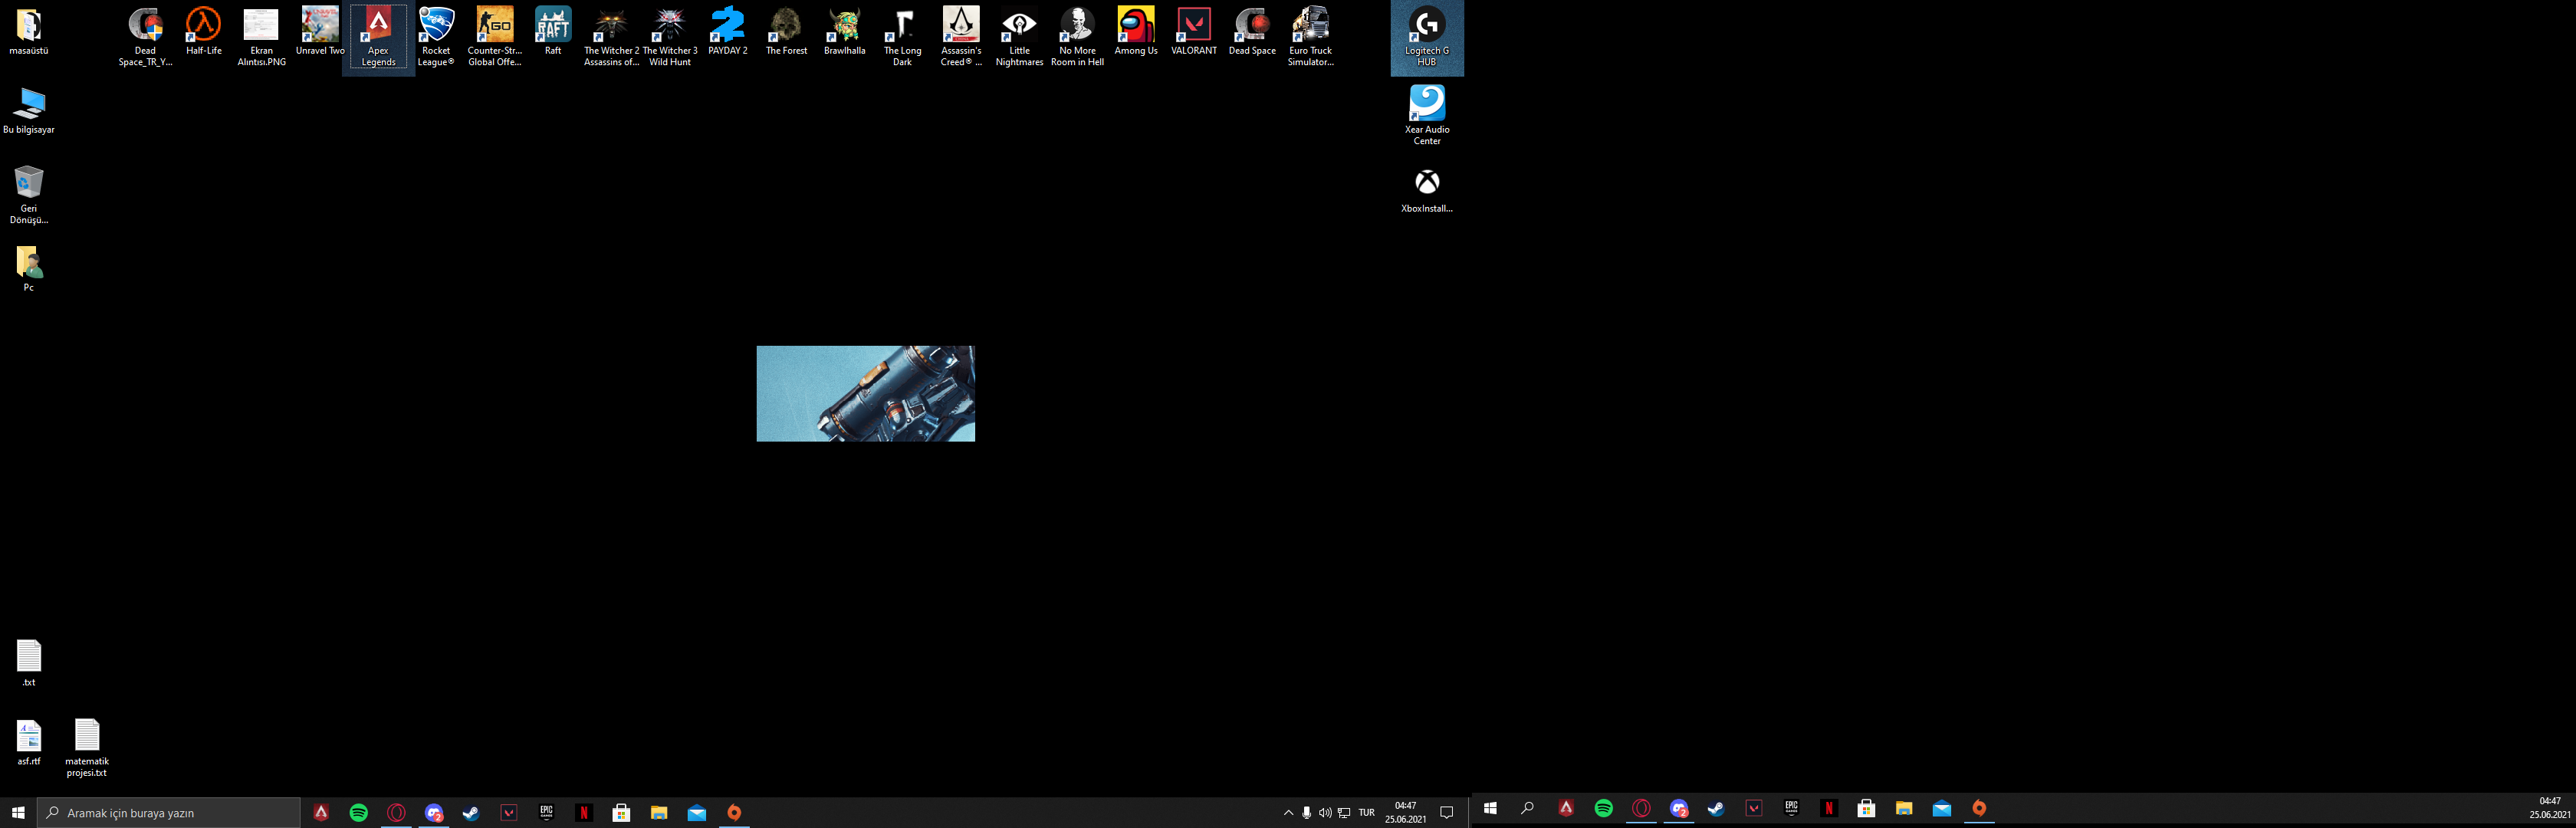The height and width of the screenshot is (828, 2576).
Task: Select the Brawlhalla desktop shortcut
Action: (x=845, y=25)
